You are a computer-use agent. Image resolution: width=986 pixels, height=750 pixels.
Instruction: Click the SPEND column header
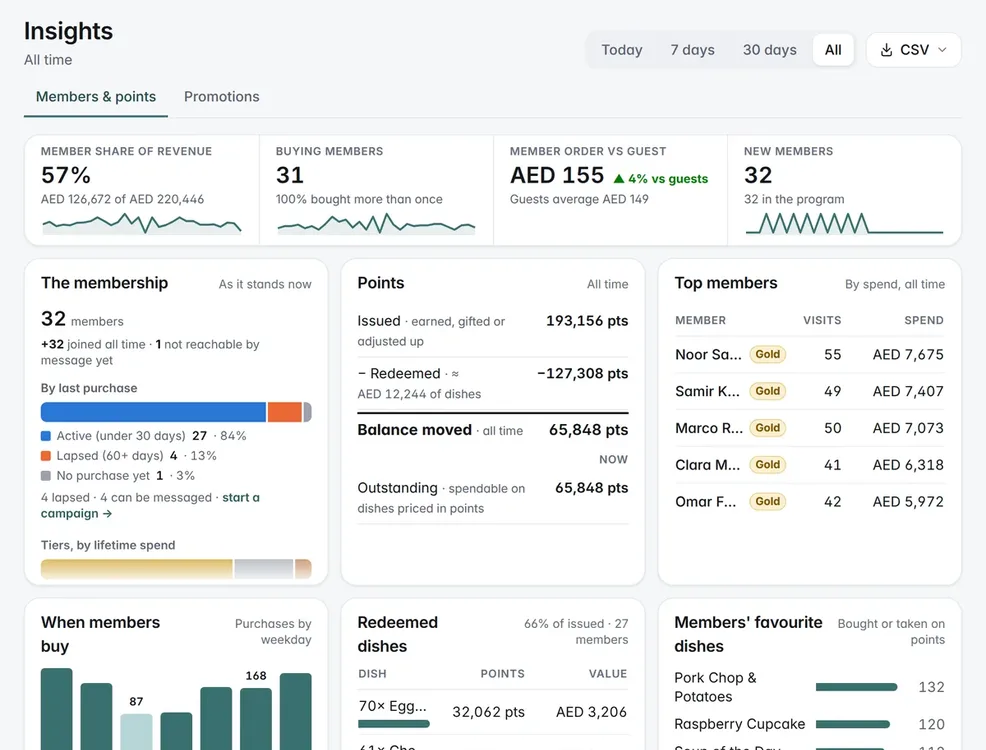click(x=924, y=321)
